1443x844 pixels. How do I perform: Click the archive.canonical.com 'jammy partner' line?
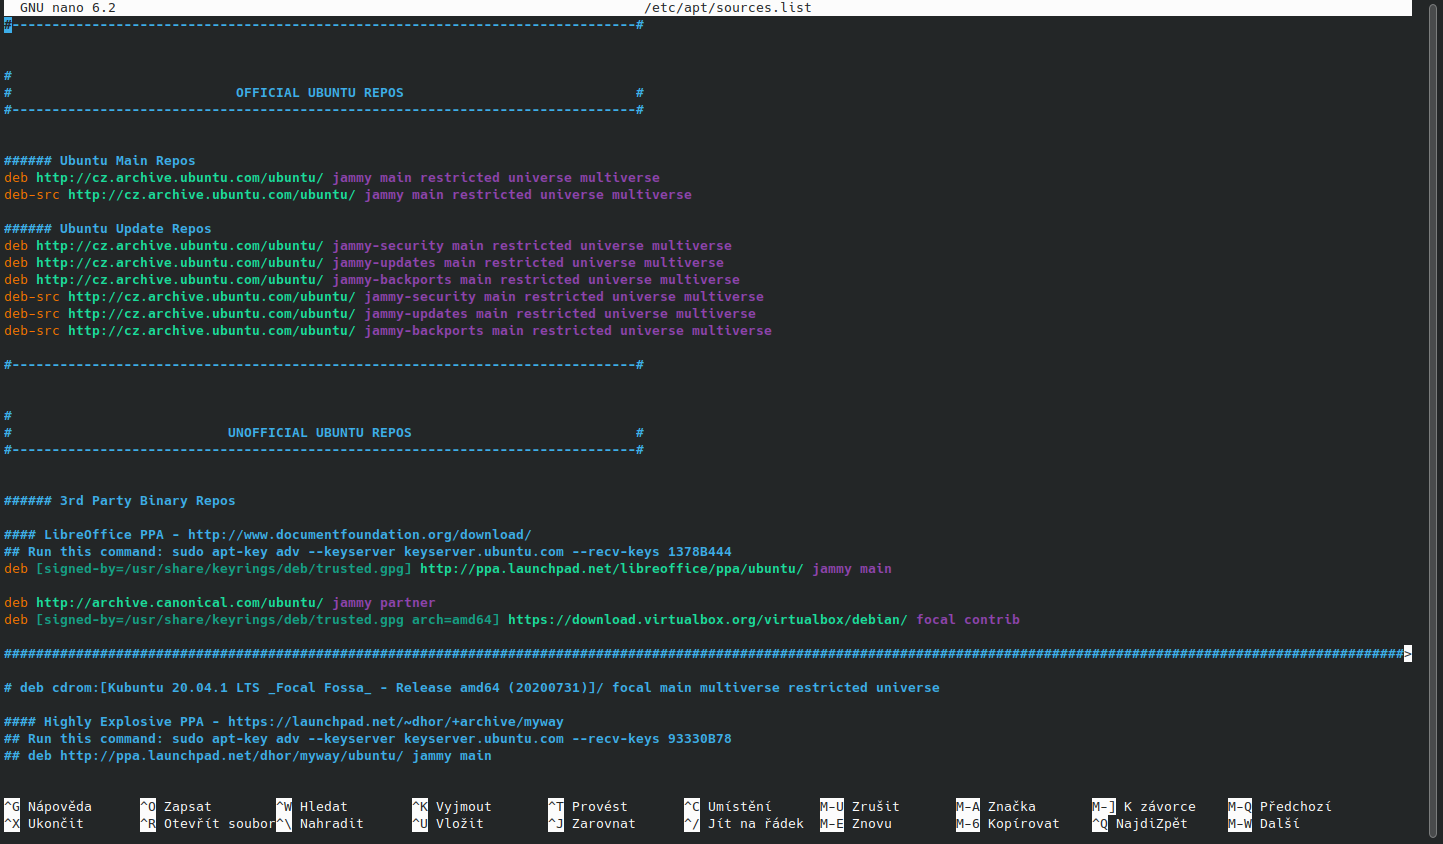(x=220, y=603)
